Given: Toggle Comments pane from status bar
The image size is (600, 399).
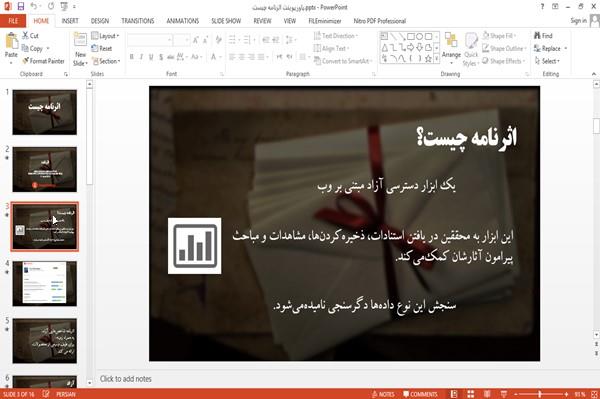Looking at the screenshot, I should point(420,394).
